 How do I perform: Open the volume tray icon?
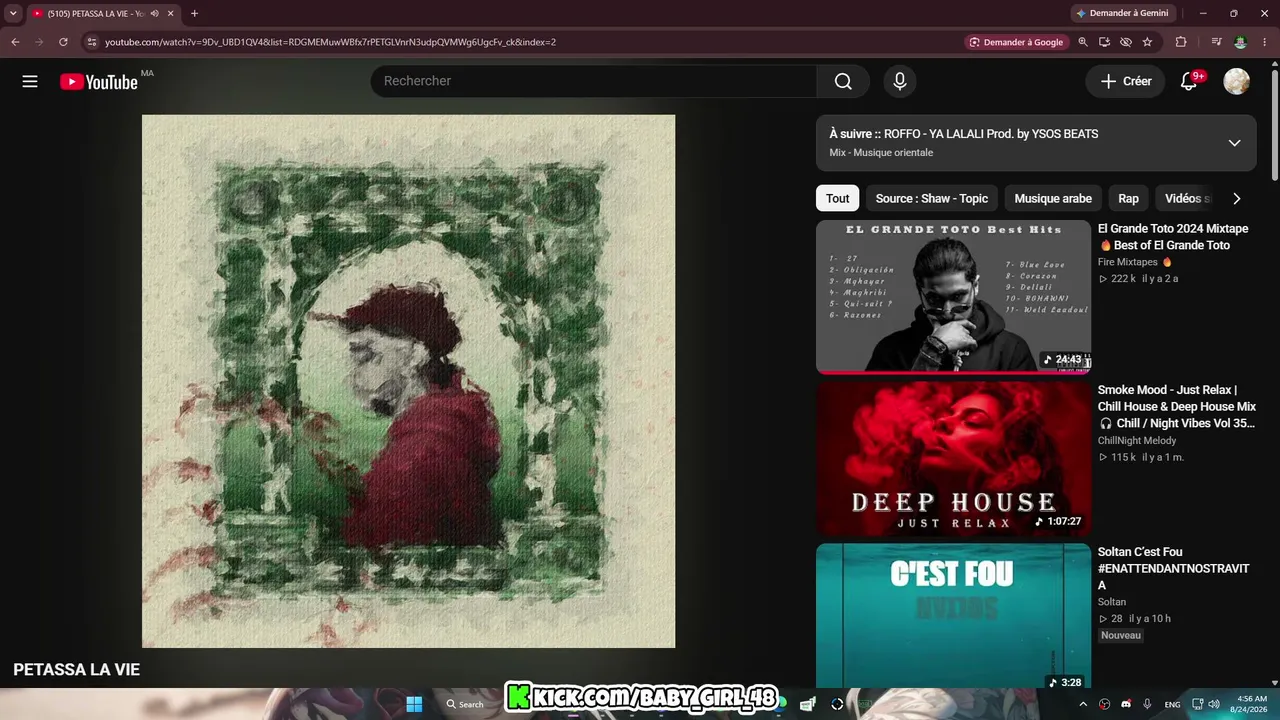click(x=1214, y=704)
